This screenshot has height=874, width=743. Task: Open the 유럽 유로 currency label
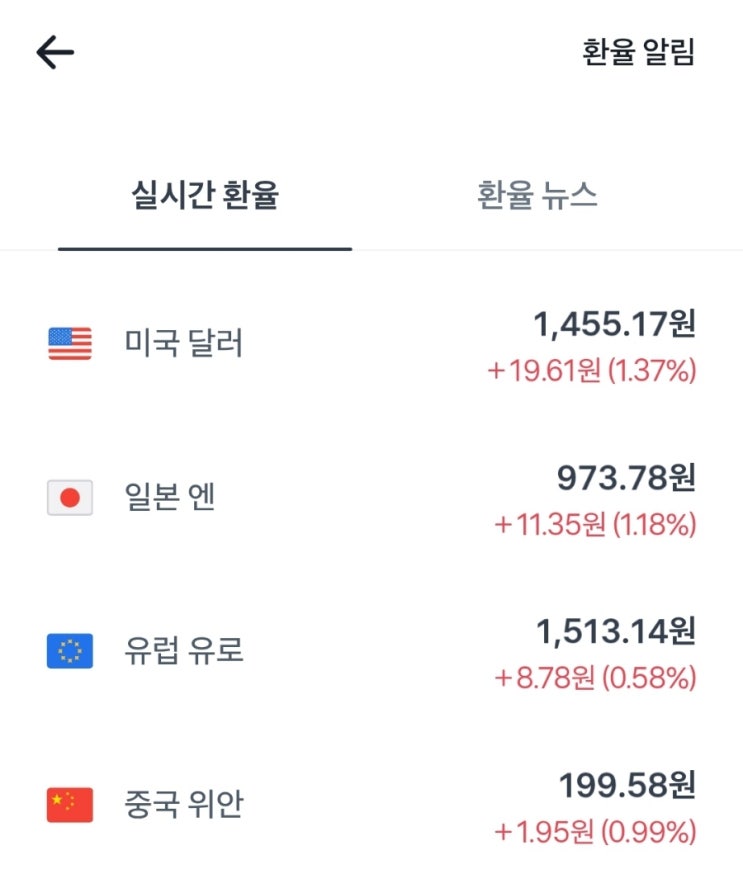click(184, 651)
